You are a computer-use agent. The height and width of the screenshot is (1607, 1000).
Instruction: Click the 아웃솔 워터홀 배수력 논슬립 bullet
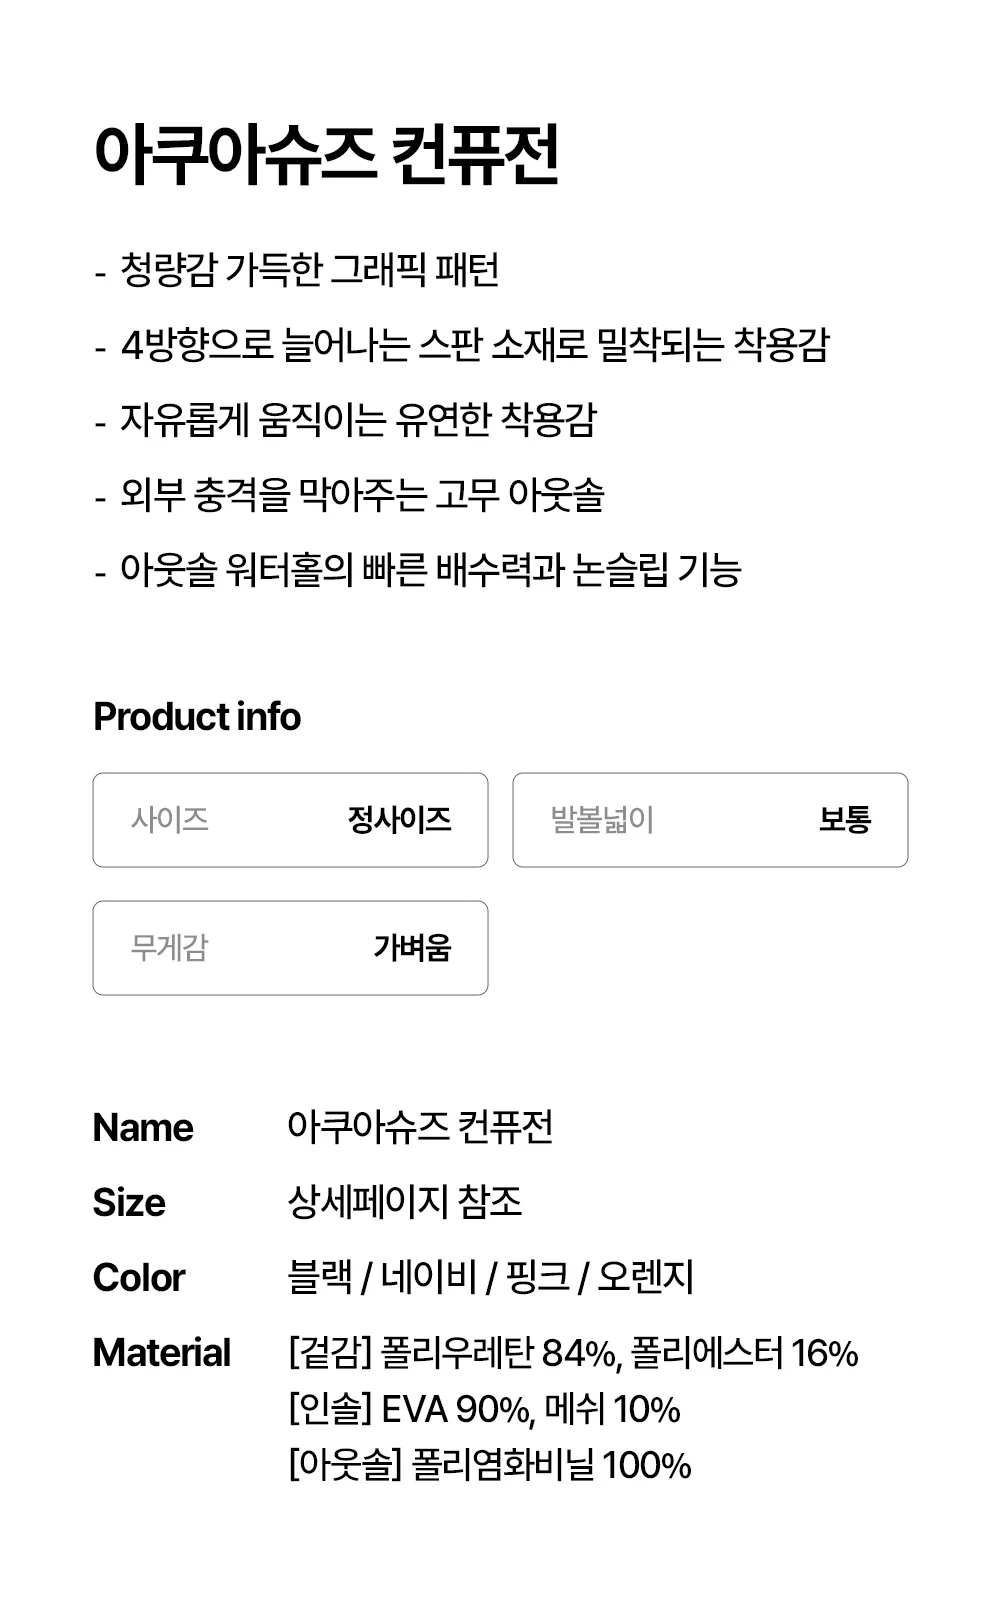418,570
